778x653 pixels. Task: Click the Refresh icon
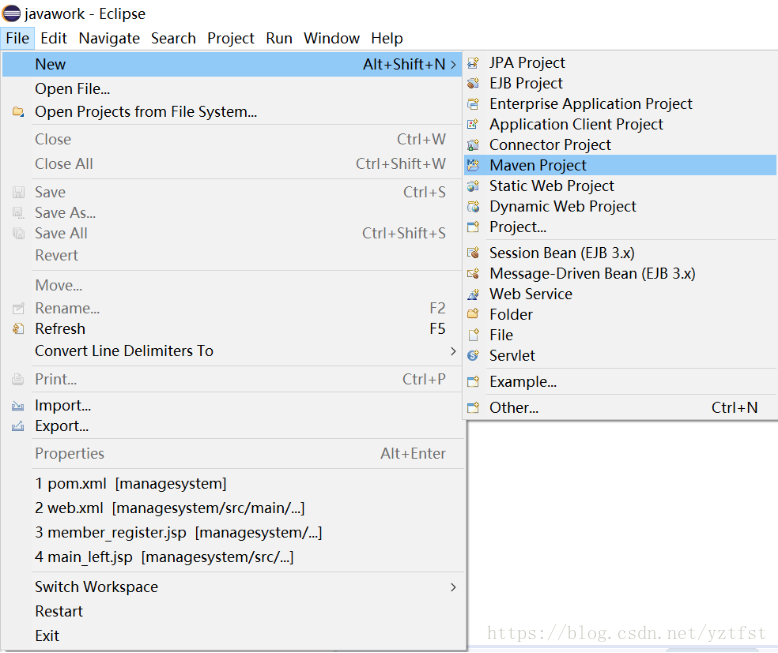18,328
